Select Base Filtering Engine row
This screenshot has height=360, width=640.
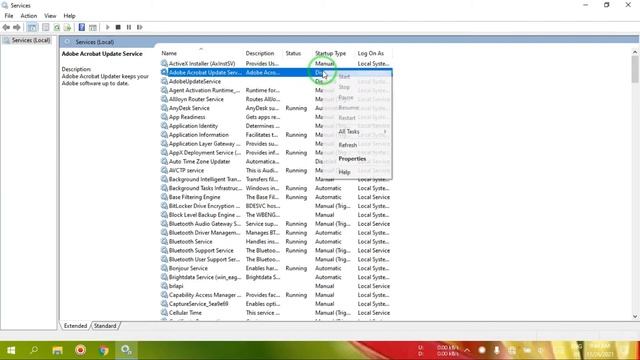(x=276, y=197)
